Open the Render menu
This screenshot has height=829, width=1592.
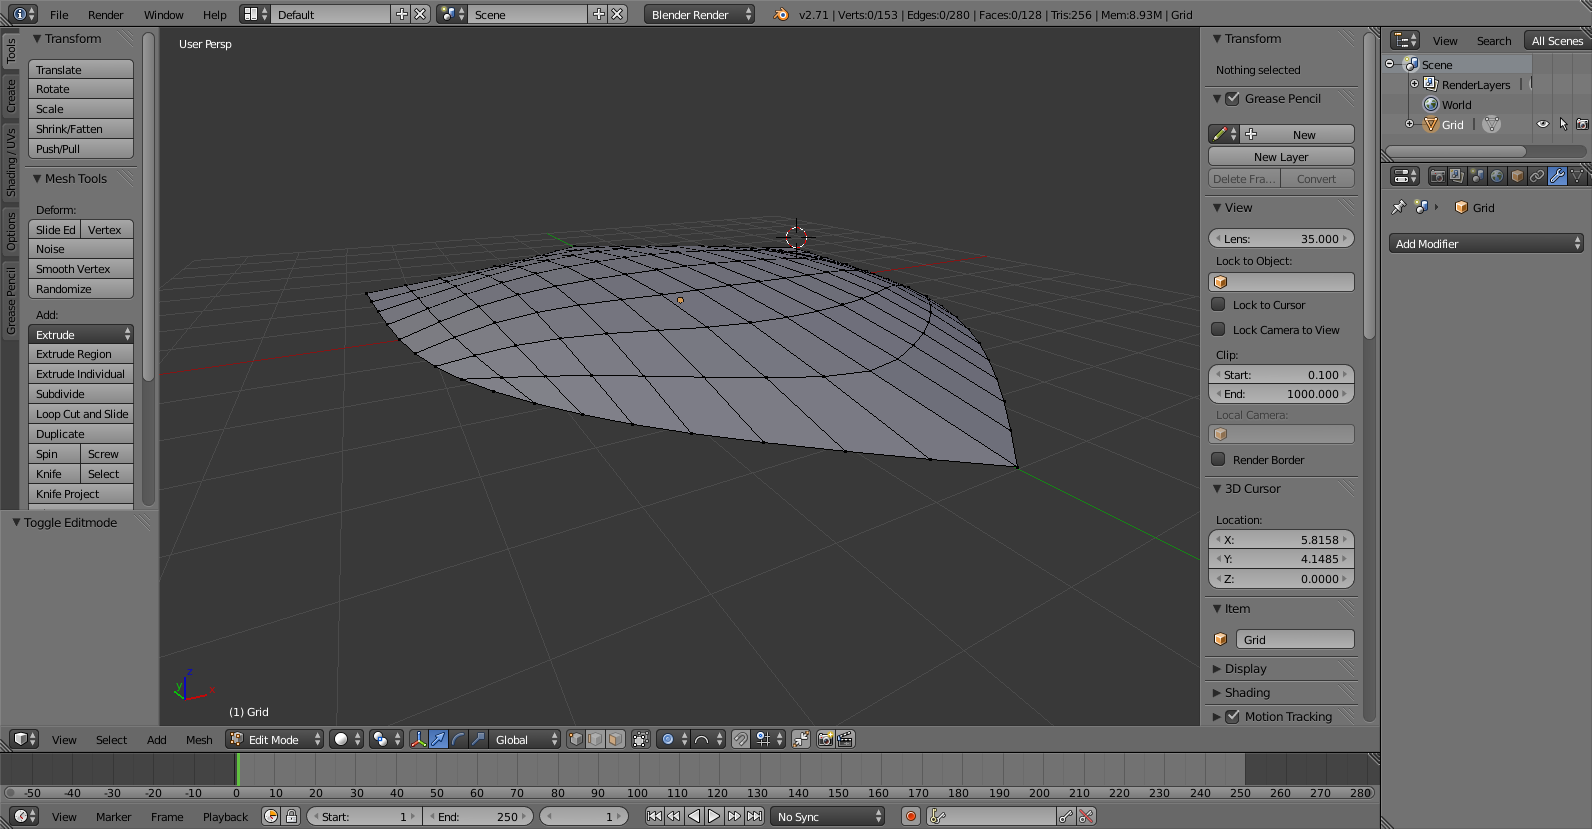coord(105,14)
